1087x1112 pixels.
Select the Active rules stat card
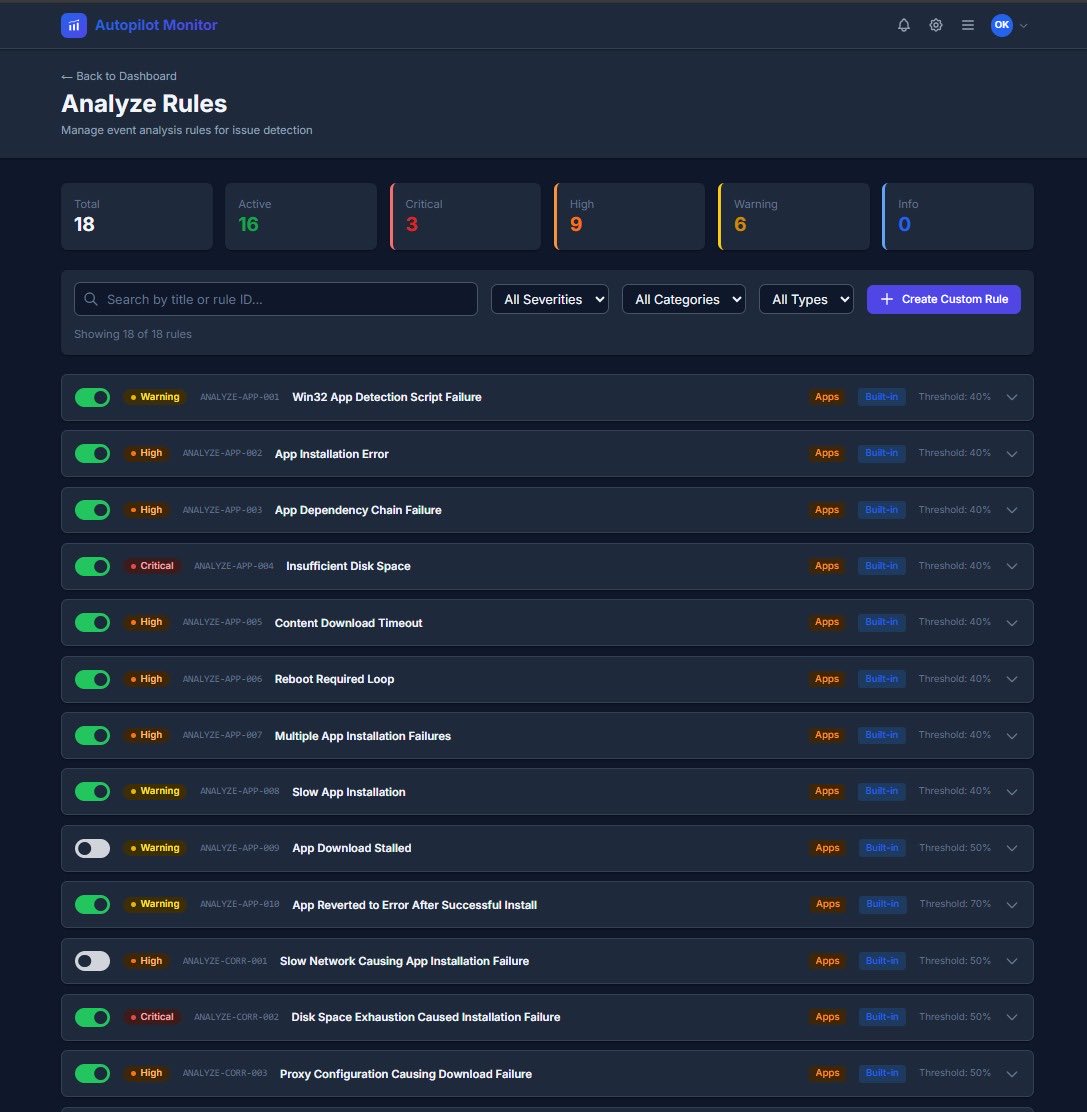tap(301, 216)
